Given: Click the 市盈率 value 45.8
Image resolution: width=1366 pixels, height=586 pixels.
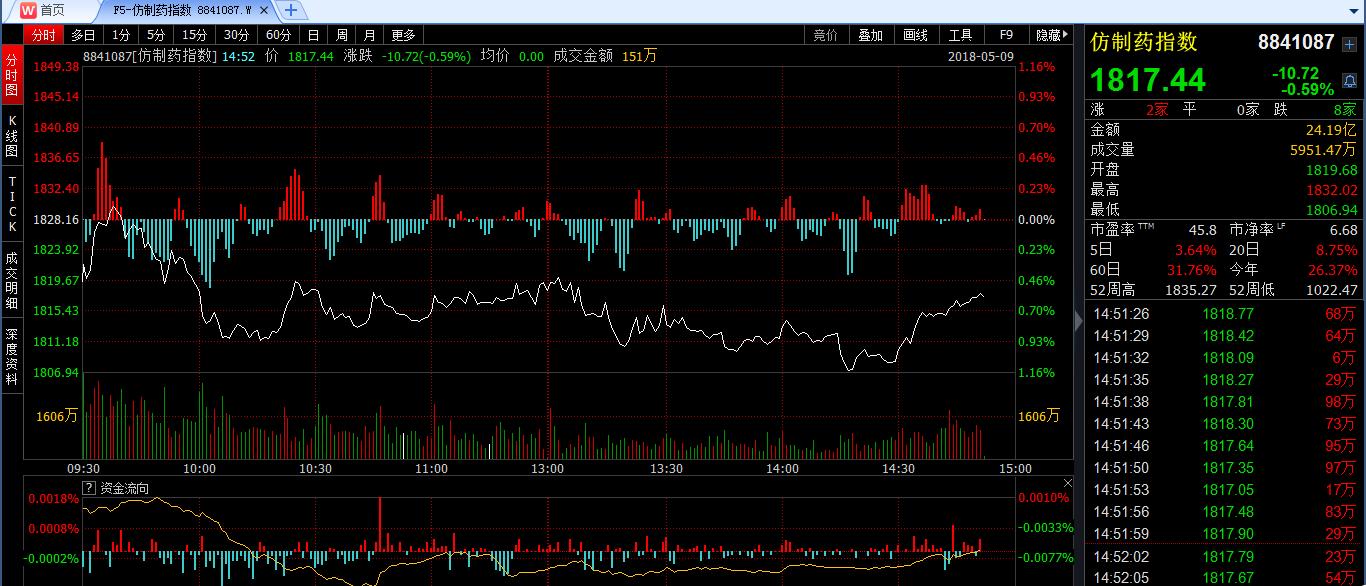Looking at the screenshot, I should (x=1202, y=230).
